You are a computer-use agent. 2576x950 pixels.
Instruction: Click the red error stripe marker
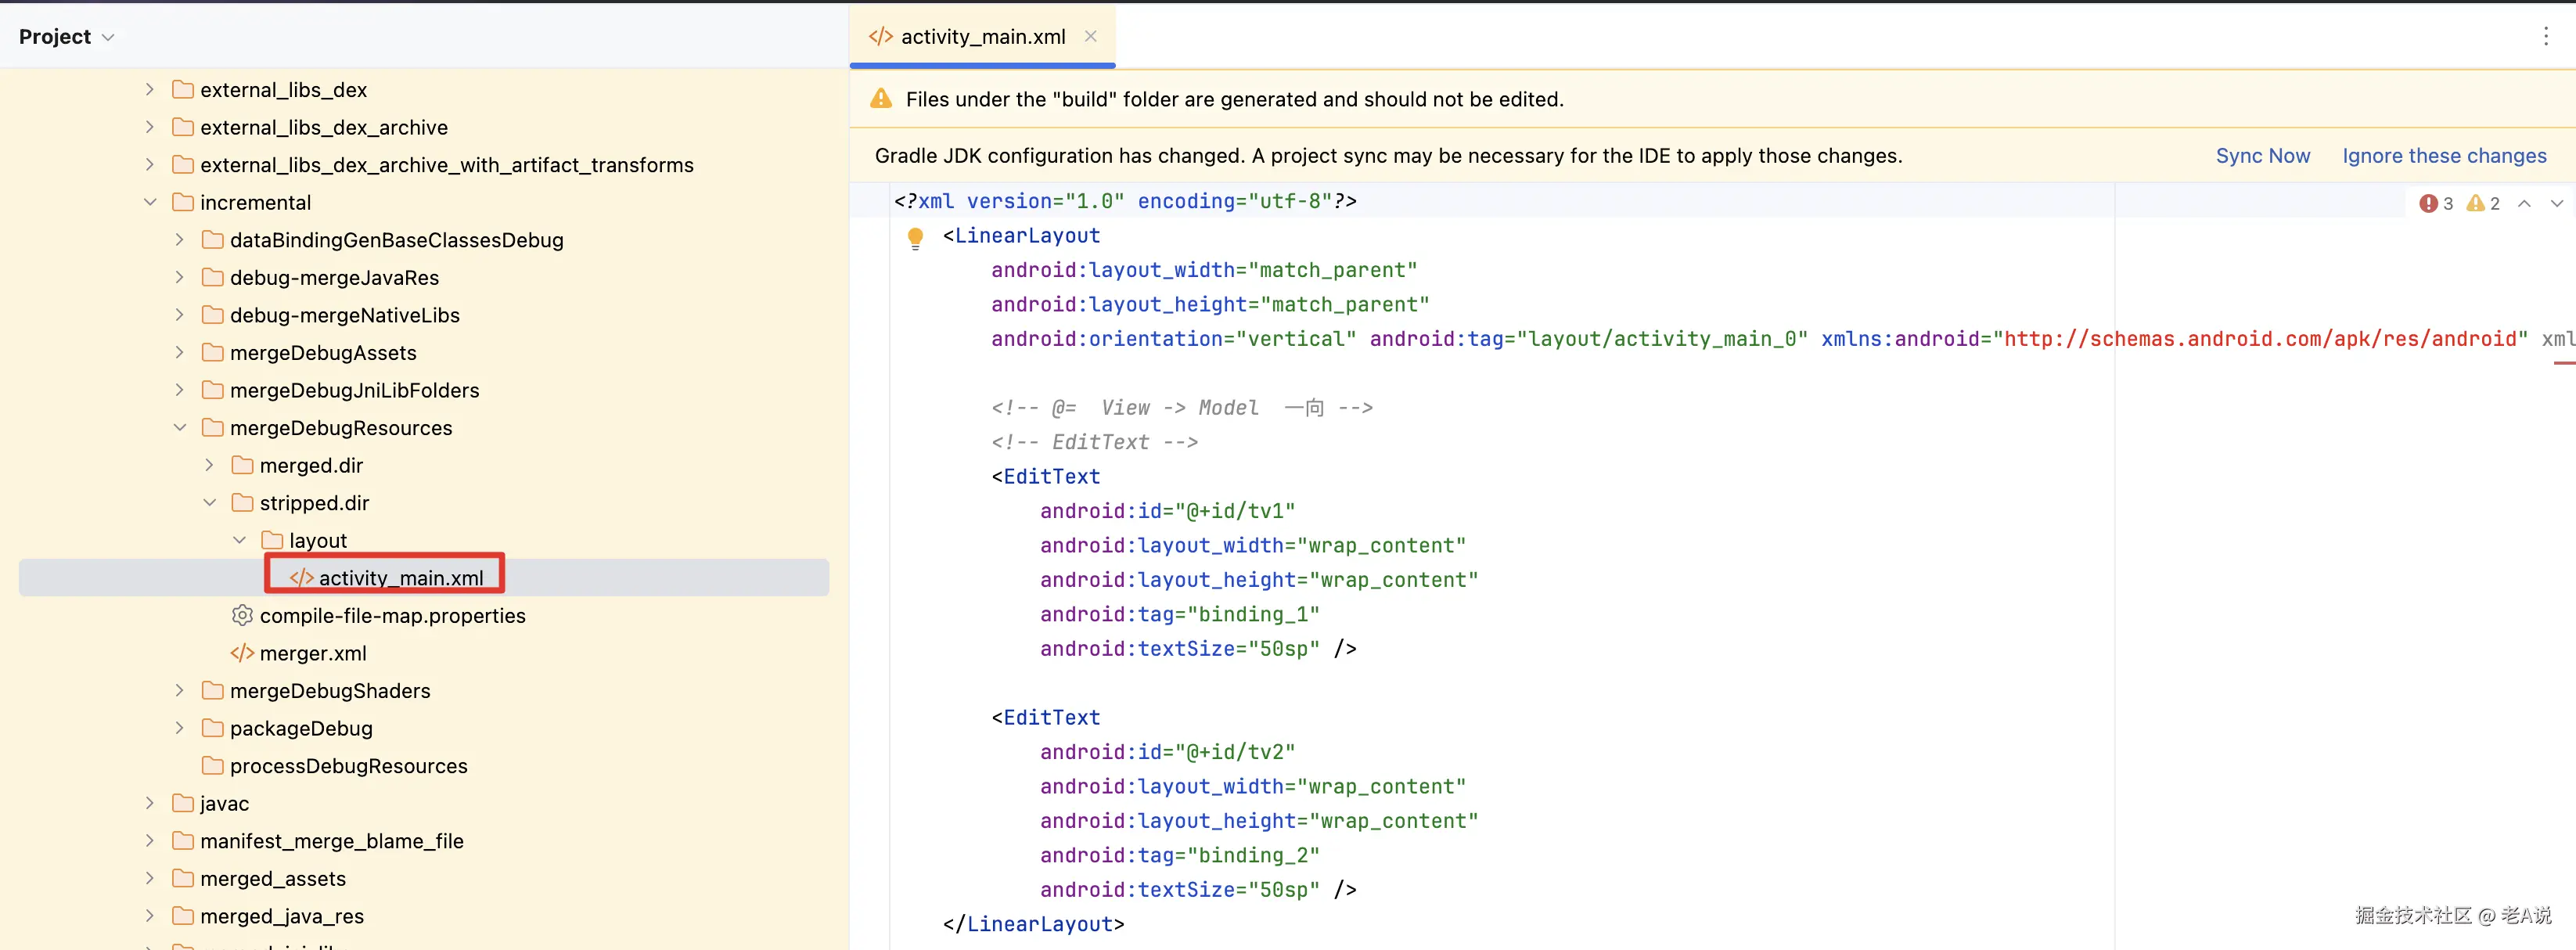pyautogui.click(x=2564, y=363)
